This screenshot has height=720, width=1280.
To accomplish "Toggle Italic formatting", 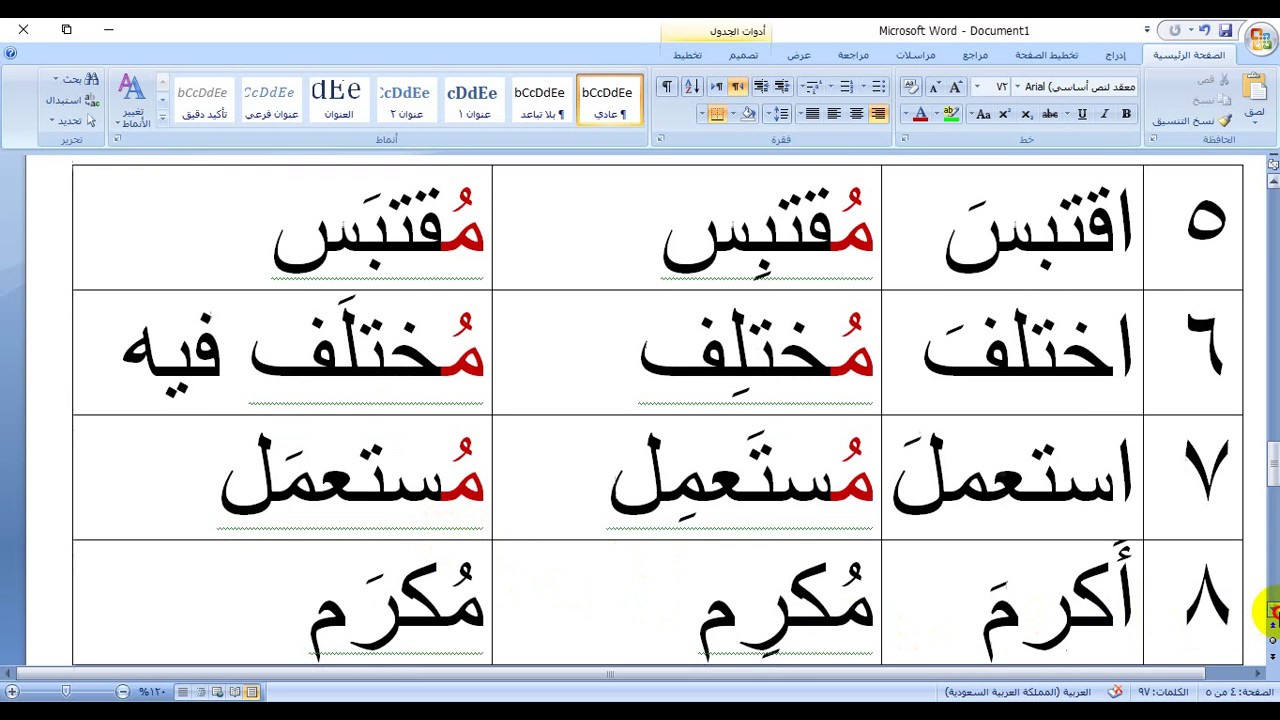I will [x=1104, y=114].
